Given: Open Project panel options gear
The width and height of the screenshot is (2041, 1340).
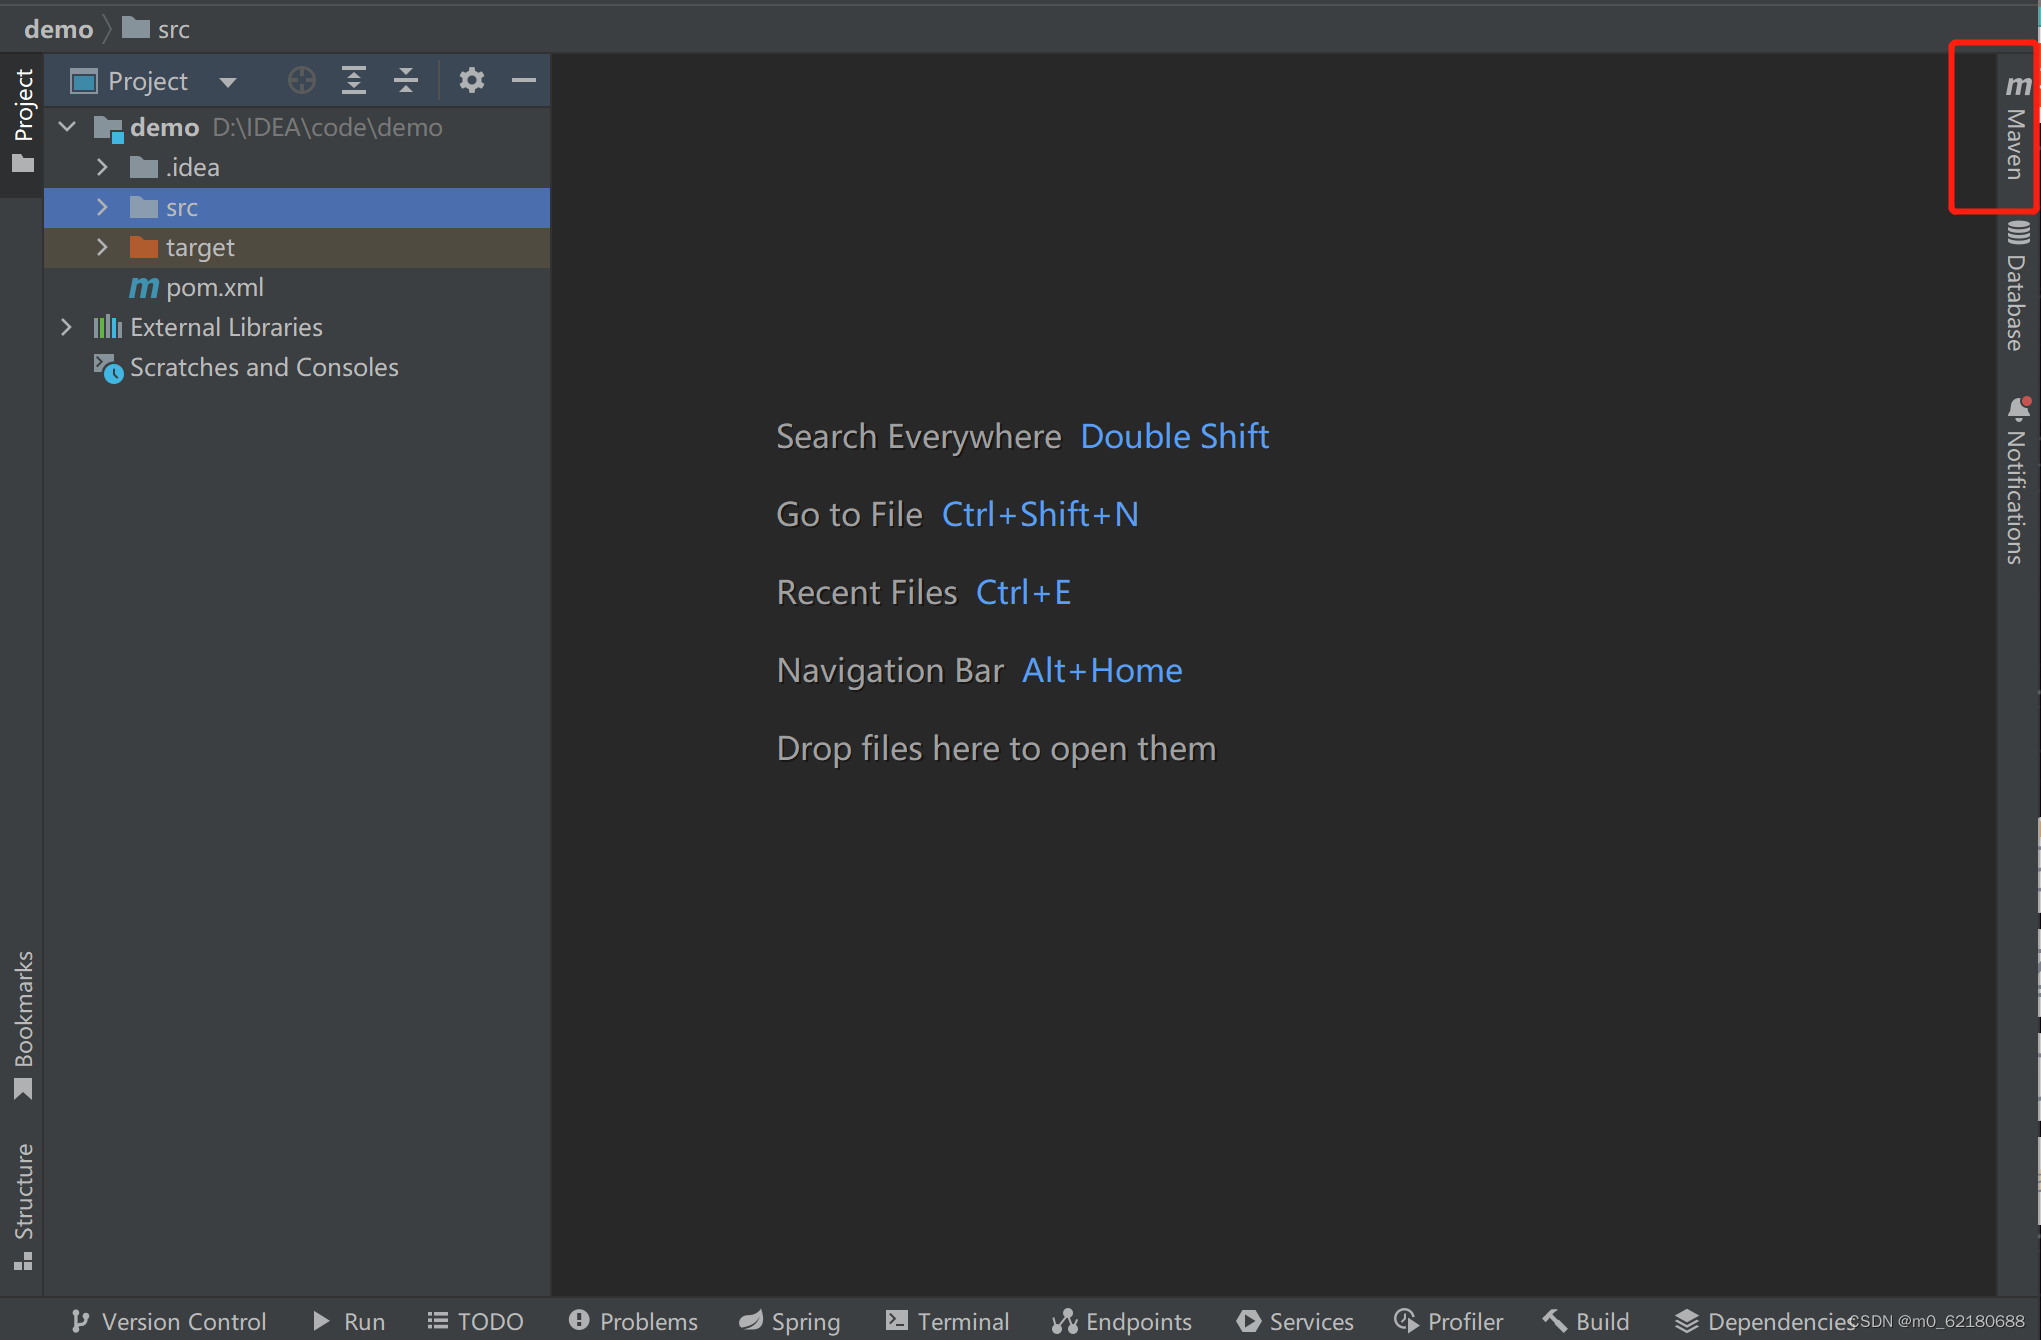Looking at the screenshot, I should pyautogui.click(x=471, y=80).
